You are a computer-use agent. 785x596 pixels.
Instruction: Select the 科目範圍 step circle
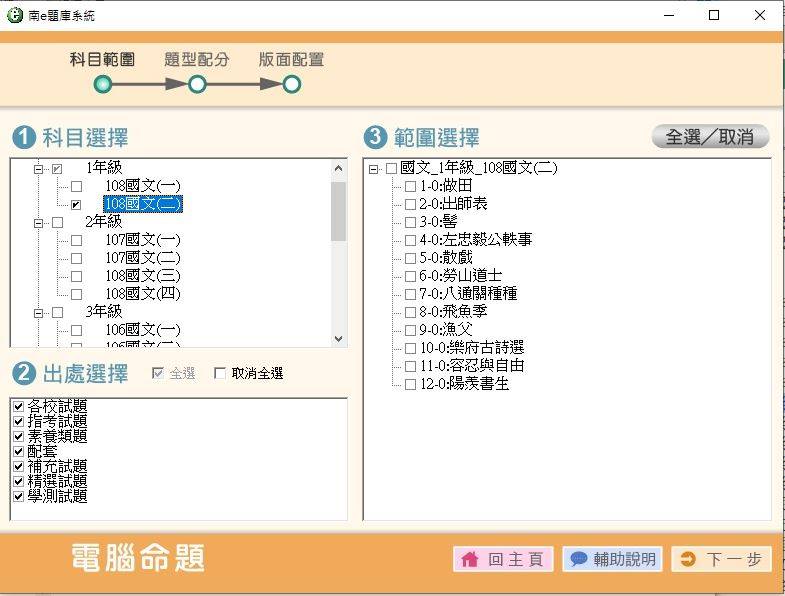click(x=103, y=85)
